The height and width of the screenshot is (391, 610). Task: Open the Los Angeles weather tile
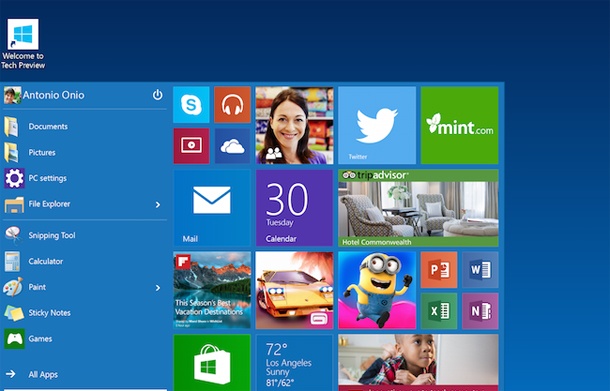(294, 363)
